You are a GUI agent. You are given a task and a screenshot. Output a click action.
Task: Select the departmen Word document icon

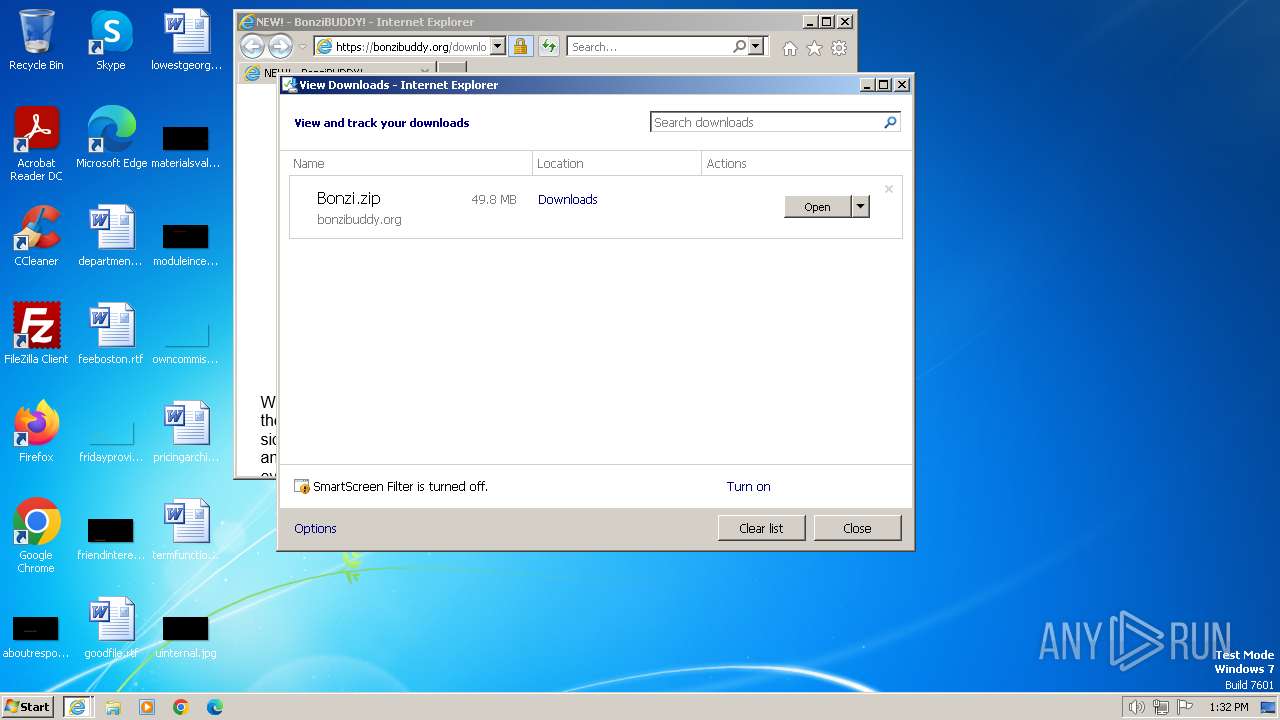(111, 236)
